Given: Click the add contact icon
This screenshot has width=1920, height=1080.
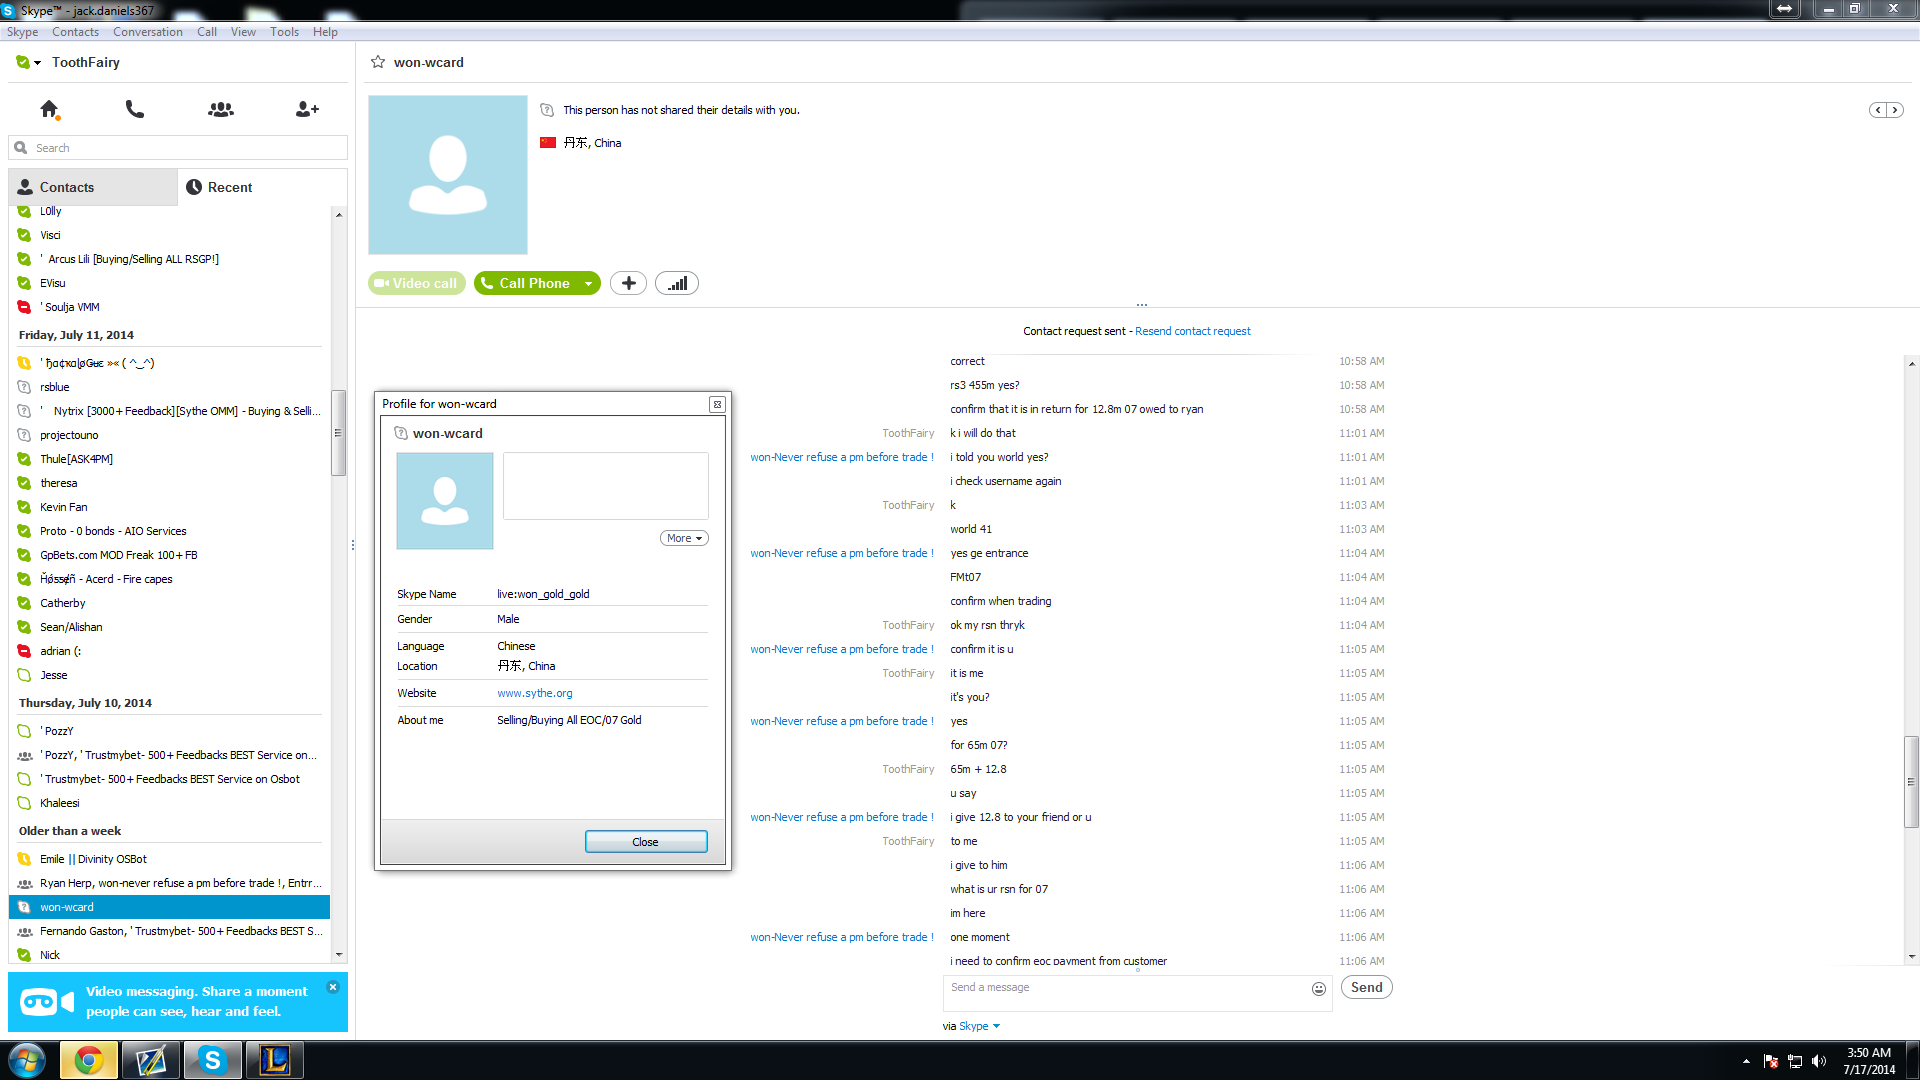Looking at the screenshot, I should point(307,109).
